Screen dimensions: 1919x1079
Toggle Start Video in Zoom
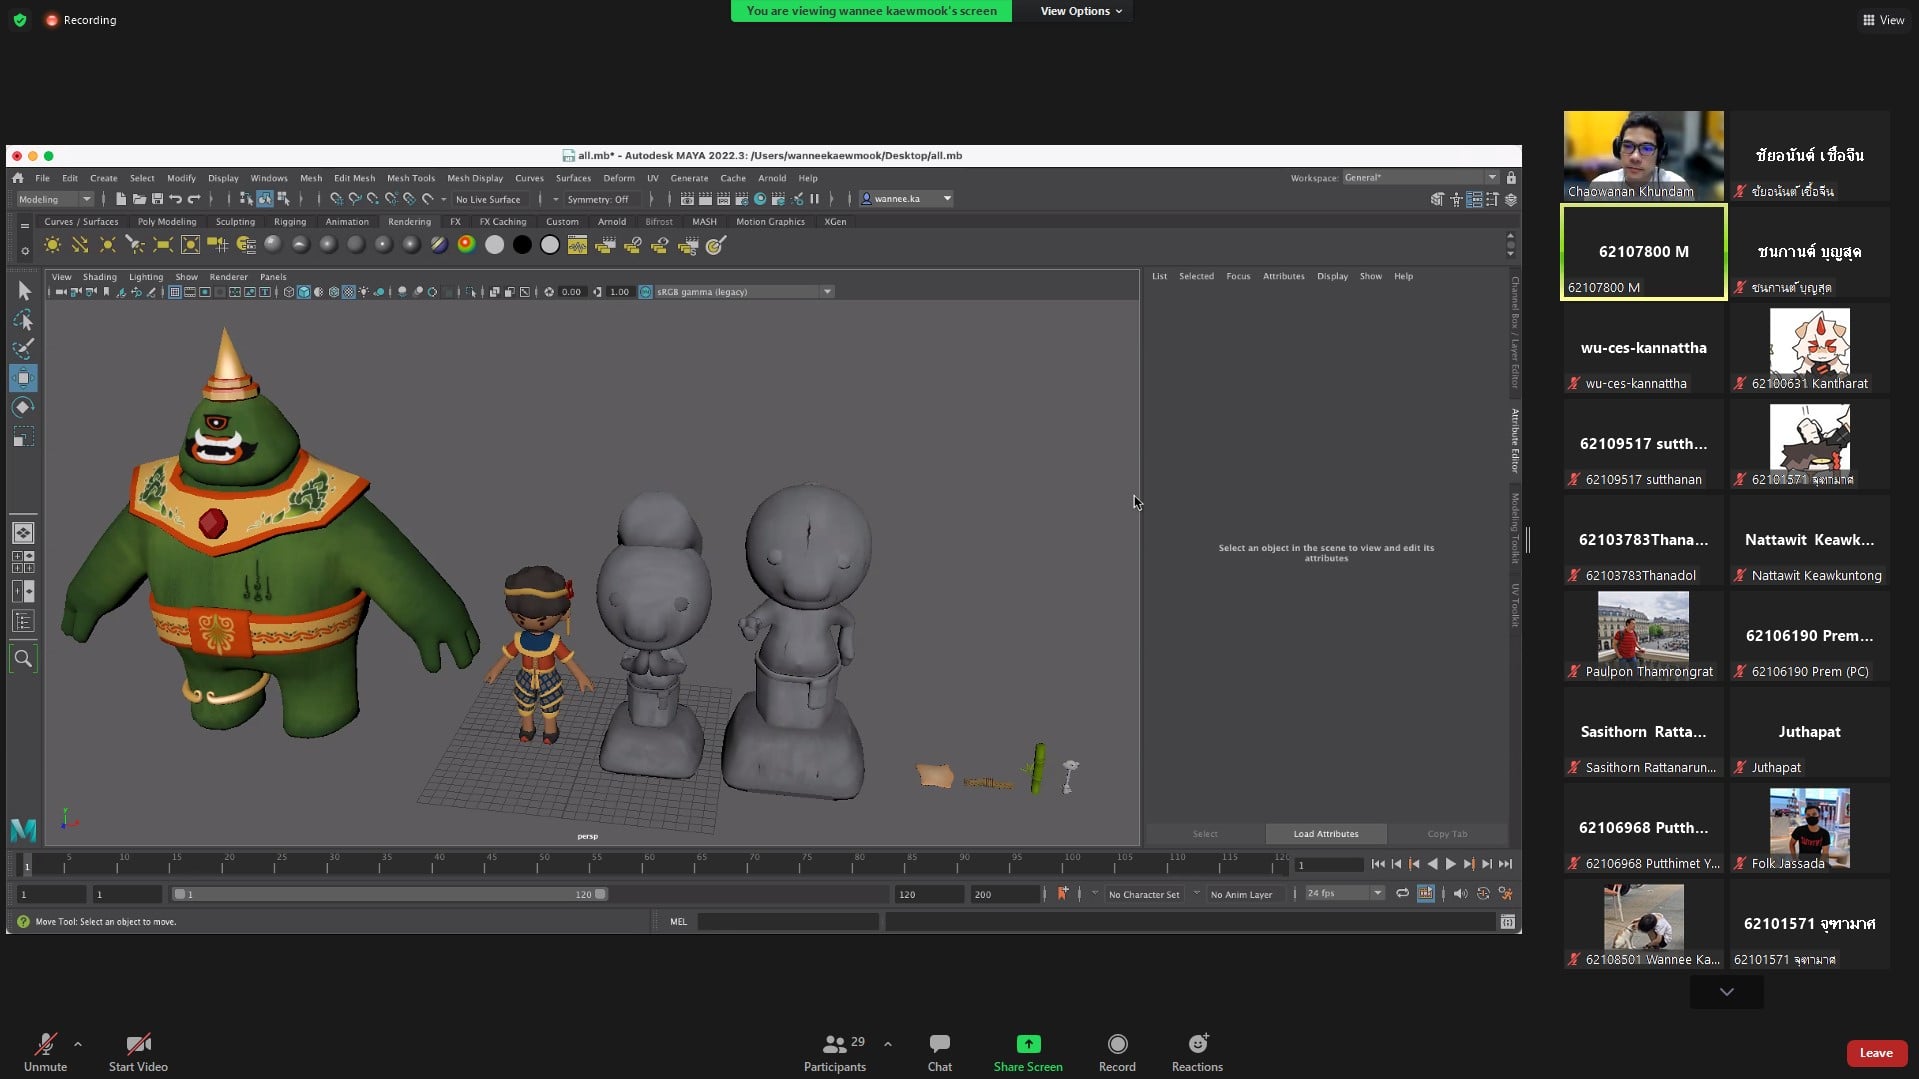tap(138, 1052)
